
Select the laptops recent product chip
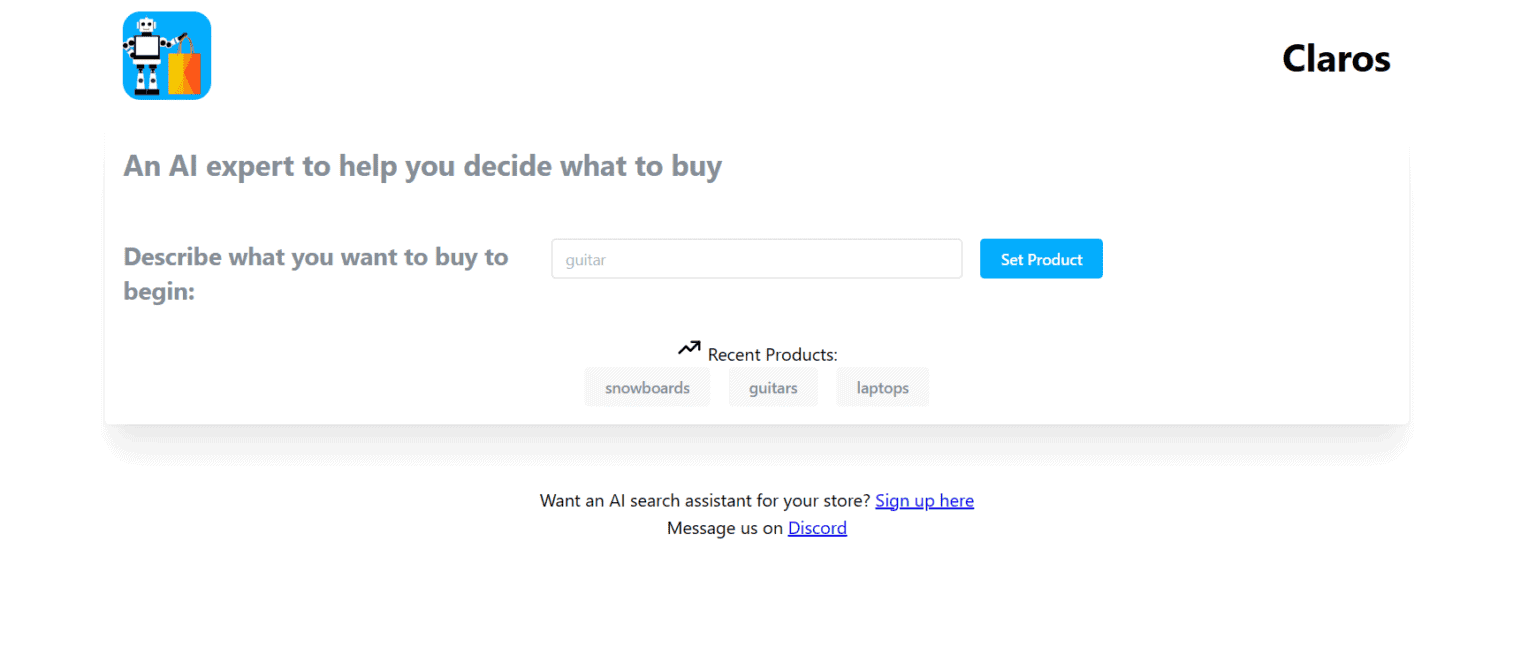tap(883, 388)
